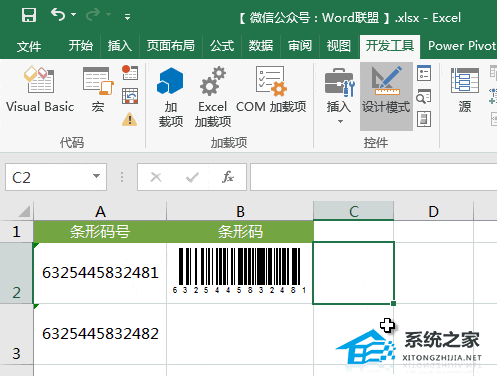This screenshot has height=376, width=497.
Task: Select column D header
Action: [433, 211]
